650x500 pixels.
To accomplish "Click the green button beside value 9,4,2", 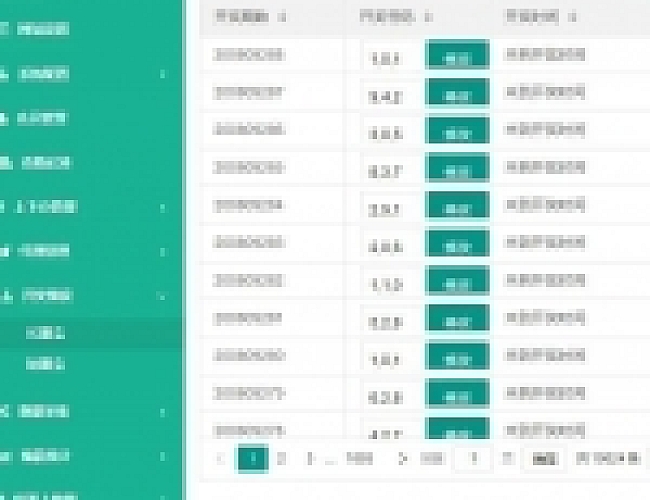I will [457, 95].
